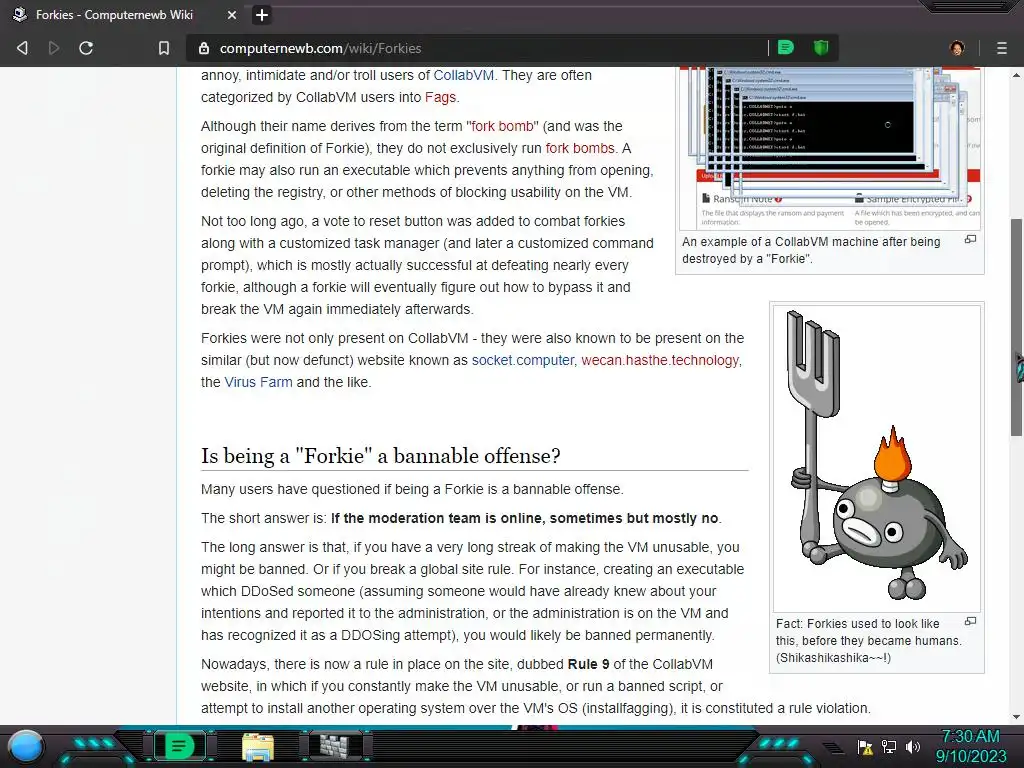Open the green notes app on taskbar
1024x768 pixels.
click(178, 746)
